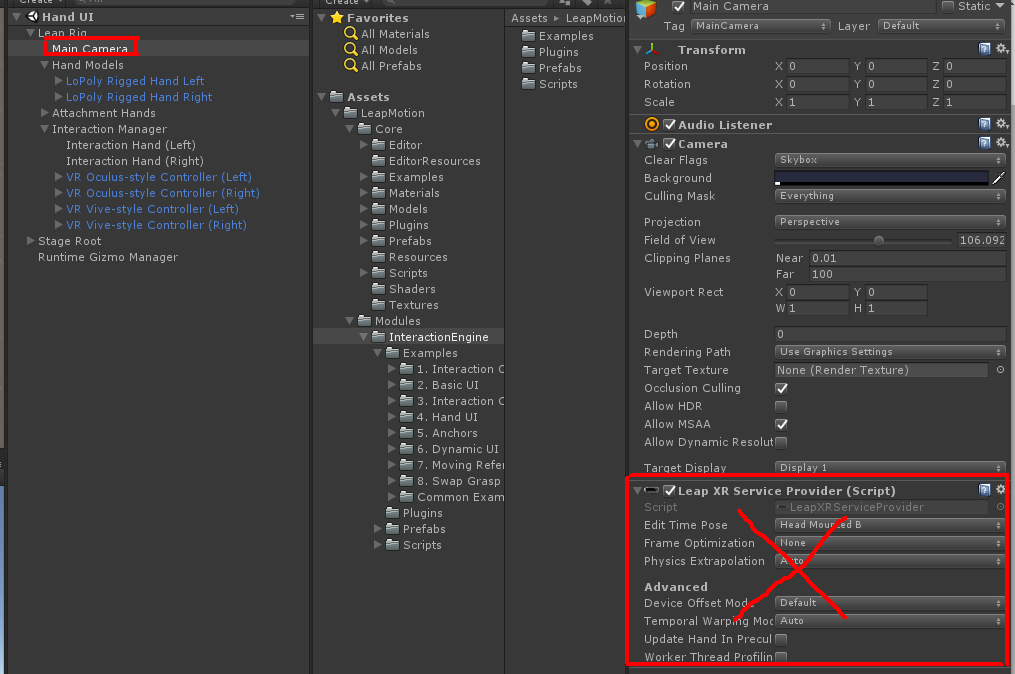Disable the Occlusion Culling checkbox
Viewport: 1015px width, 674px height.
tap(781, 388)
